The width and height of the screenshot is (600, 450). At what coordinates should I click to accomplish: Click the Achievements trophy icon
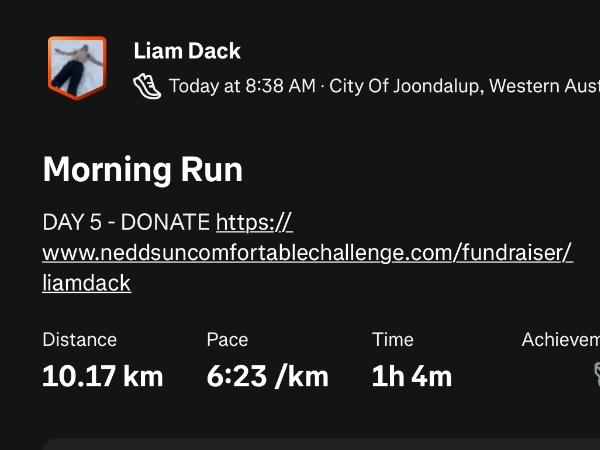coord(596,374)
